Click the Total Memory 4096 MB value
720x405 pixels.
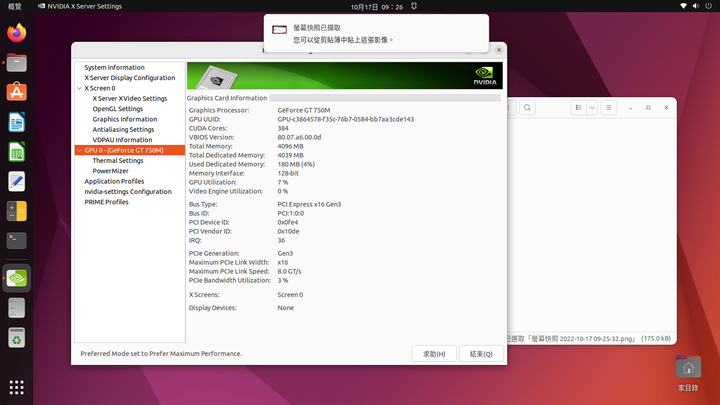(290, 146)
